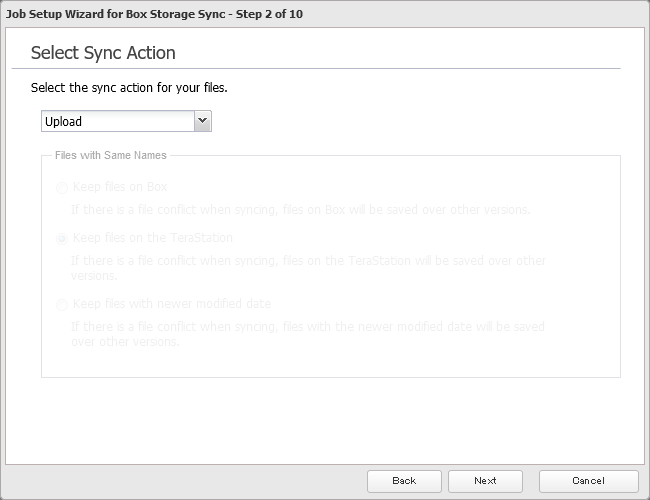The height and width of the screenshot is (500, 650).
Task: Click the description under Keep files on the TeraStation
Action: pyautogui.click(x=308, y=267)
